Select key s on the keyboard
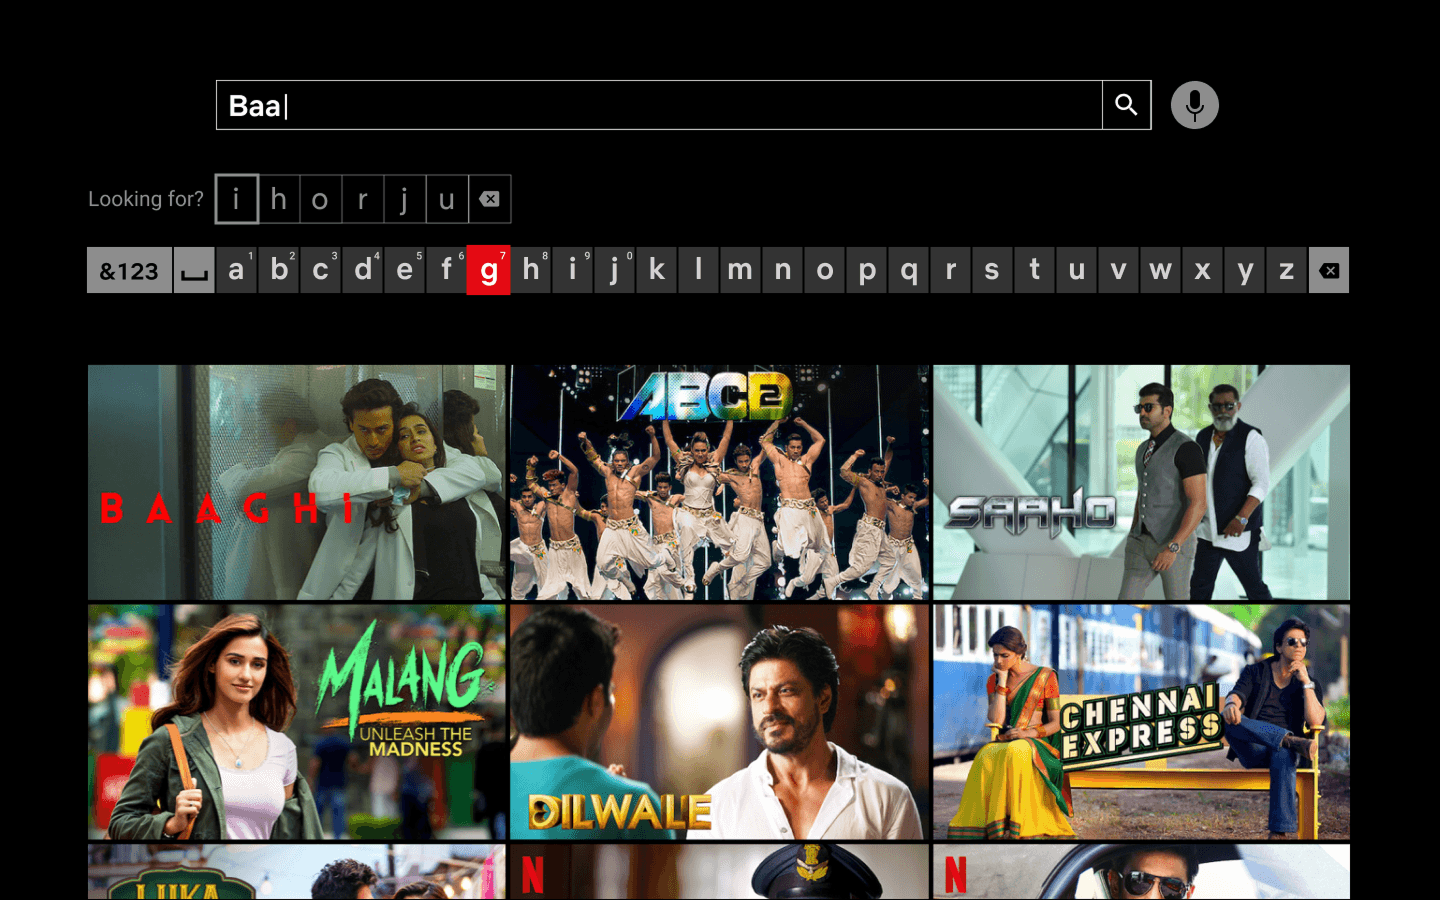This screenshot has height=900, width=1440. click(x=993, y=270)
